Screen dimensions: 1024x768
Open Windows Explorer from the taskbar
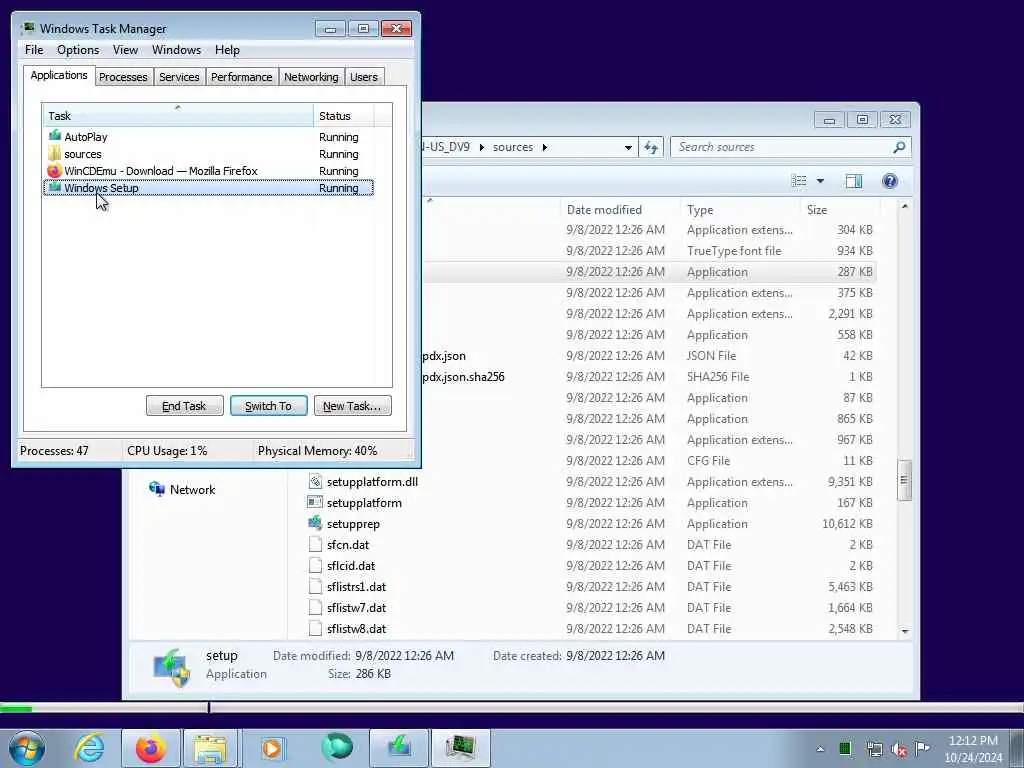coord(210,748)
